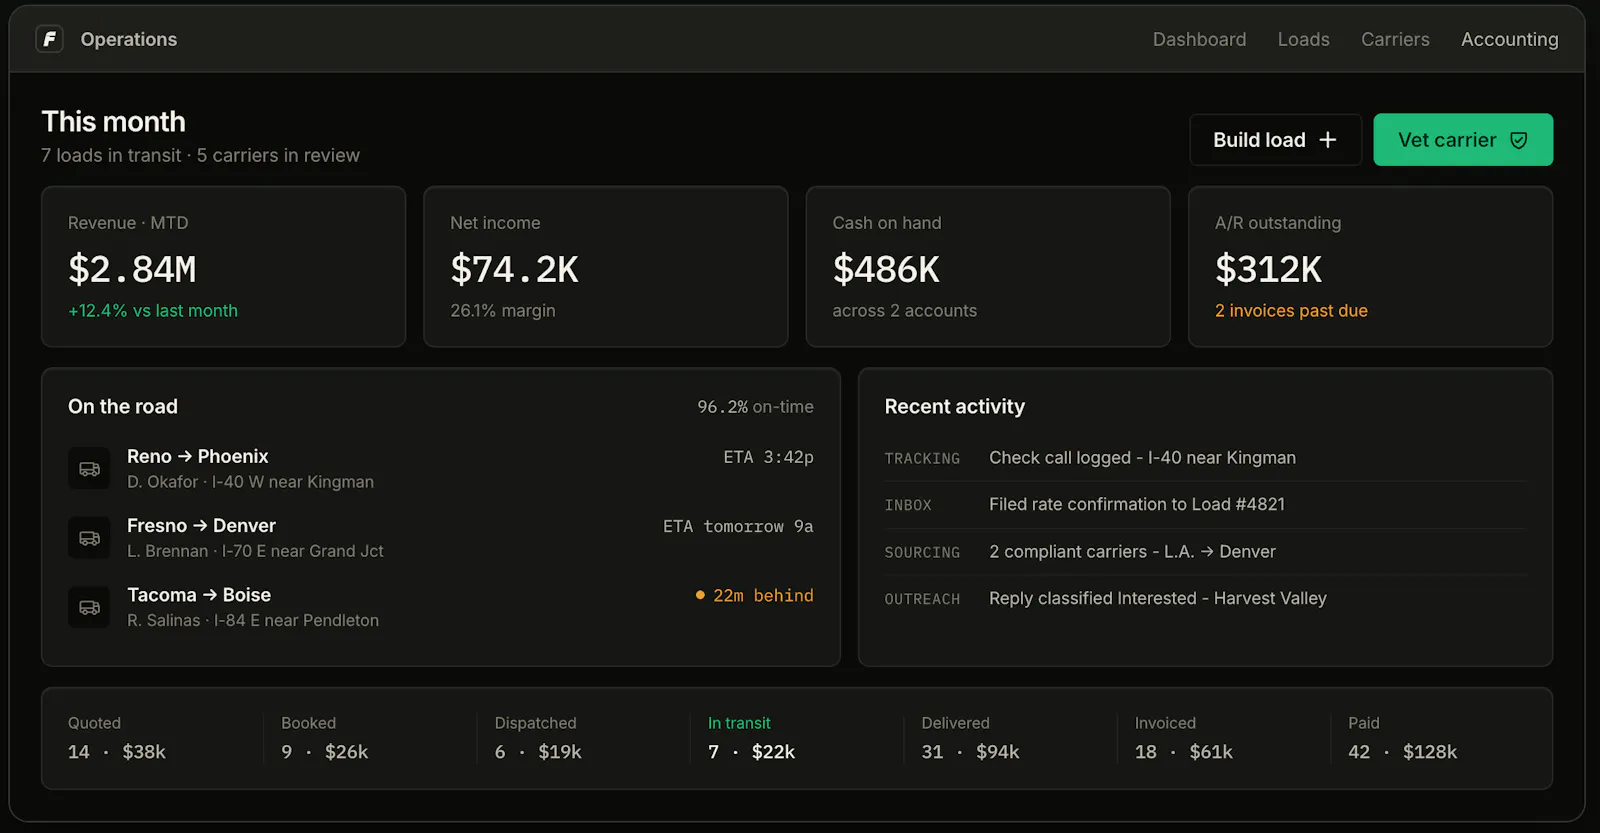Click the truck icon for Tacoma → Boise
1600x833 pixels.
click(x=89, y=607)
